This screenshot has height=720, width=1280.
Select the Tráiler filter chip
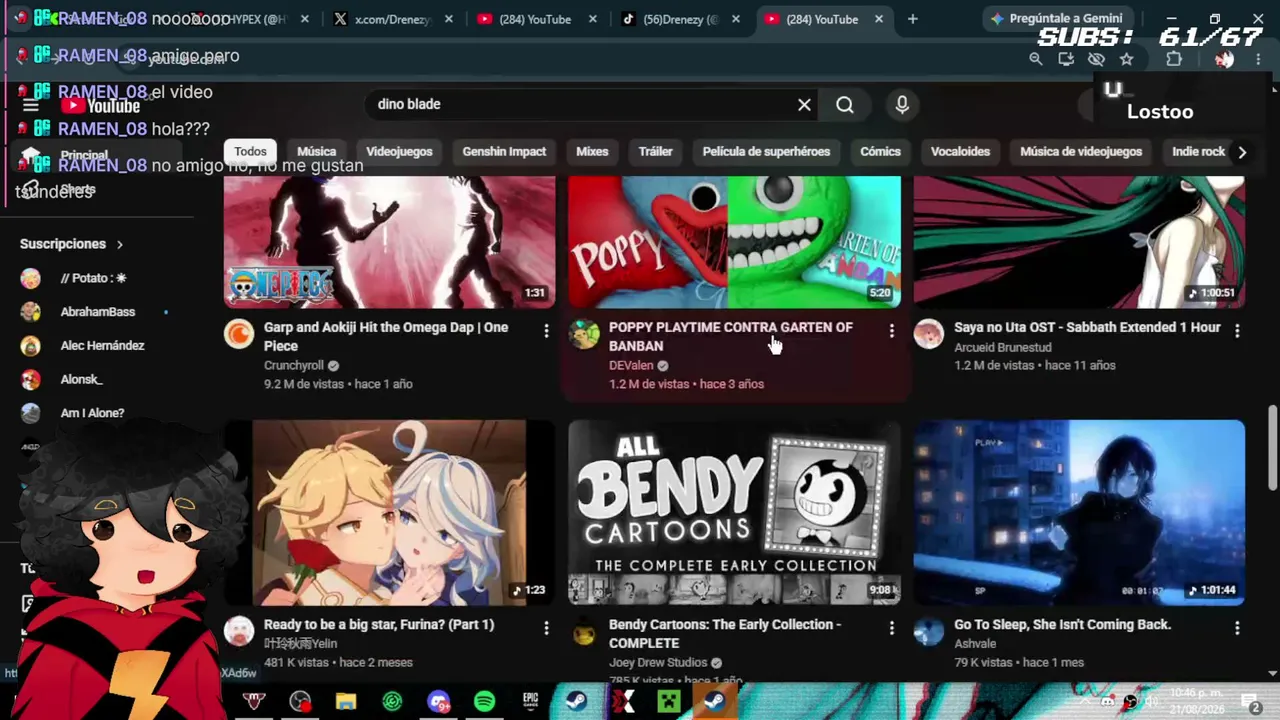coord(656,152)
